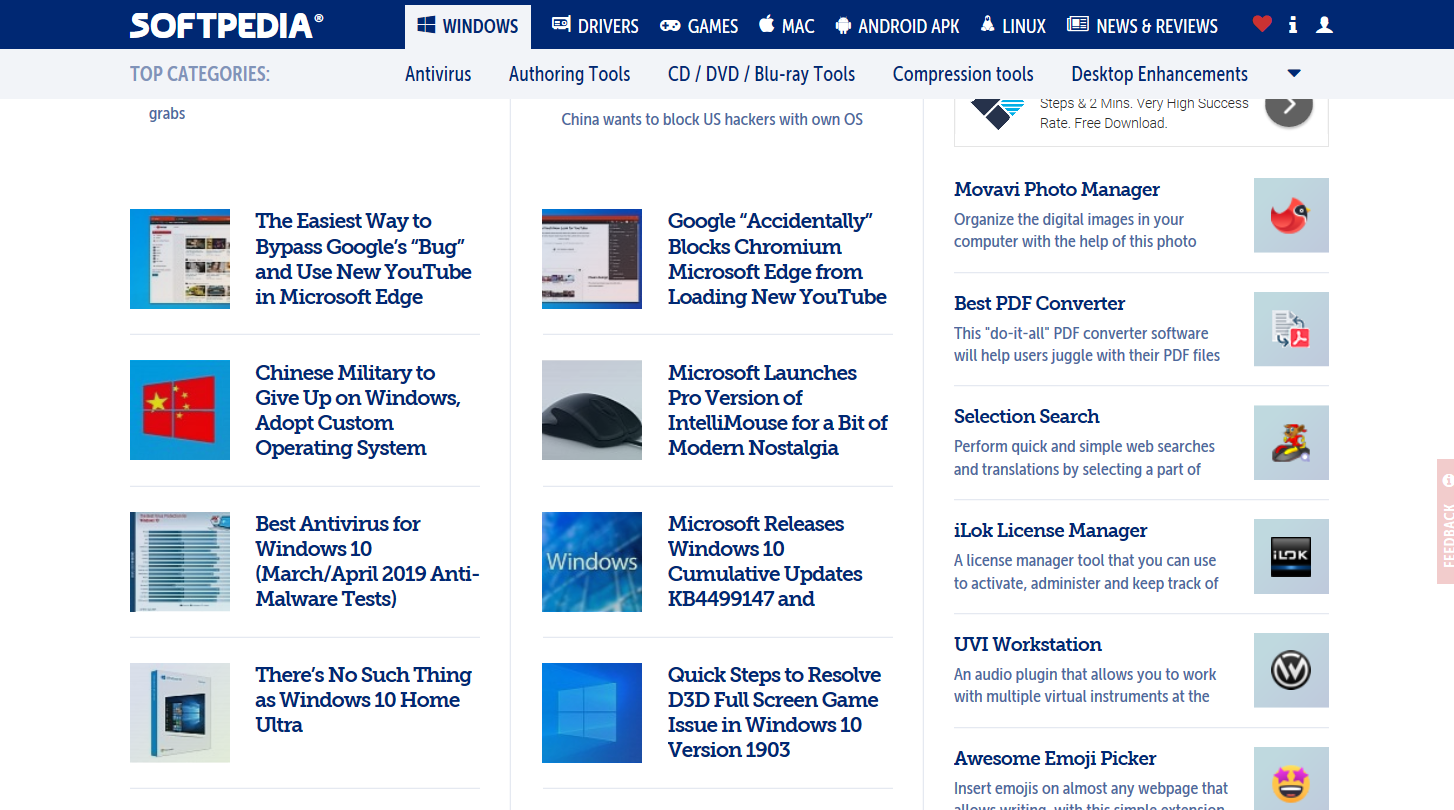
Task: Switch to the Games tab
Action: (699, 26)
